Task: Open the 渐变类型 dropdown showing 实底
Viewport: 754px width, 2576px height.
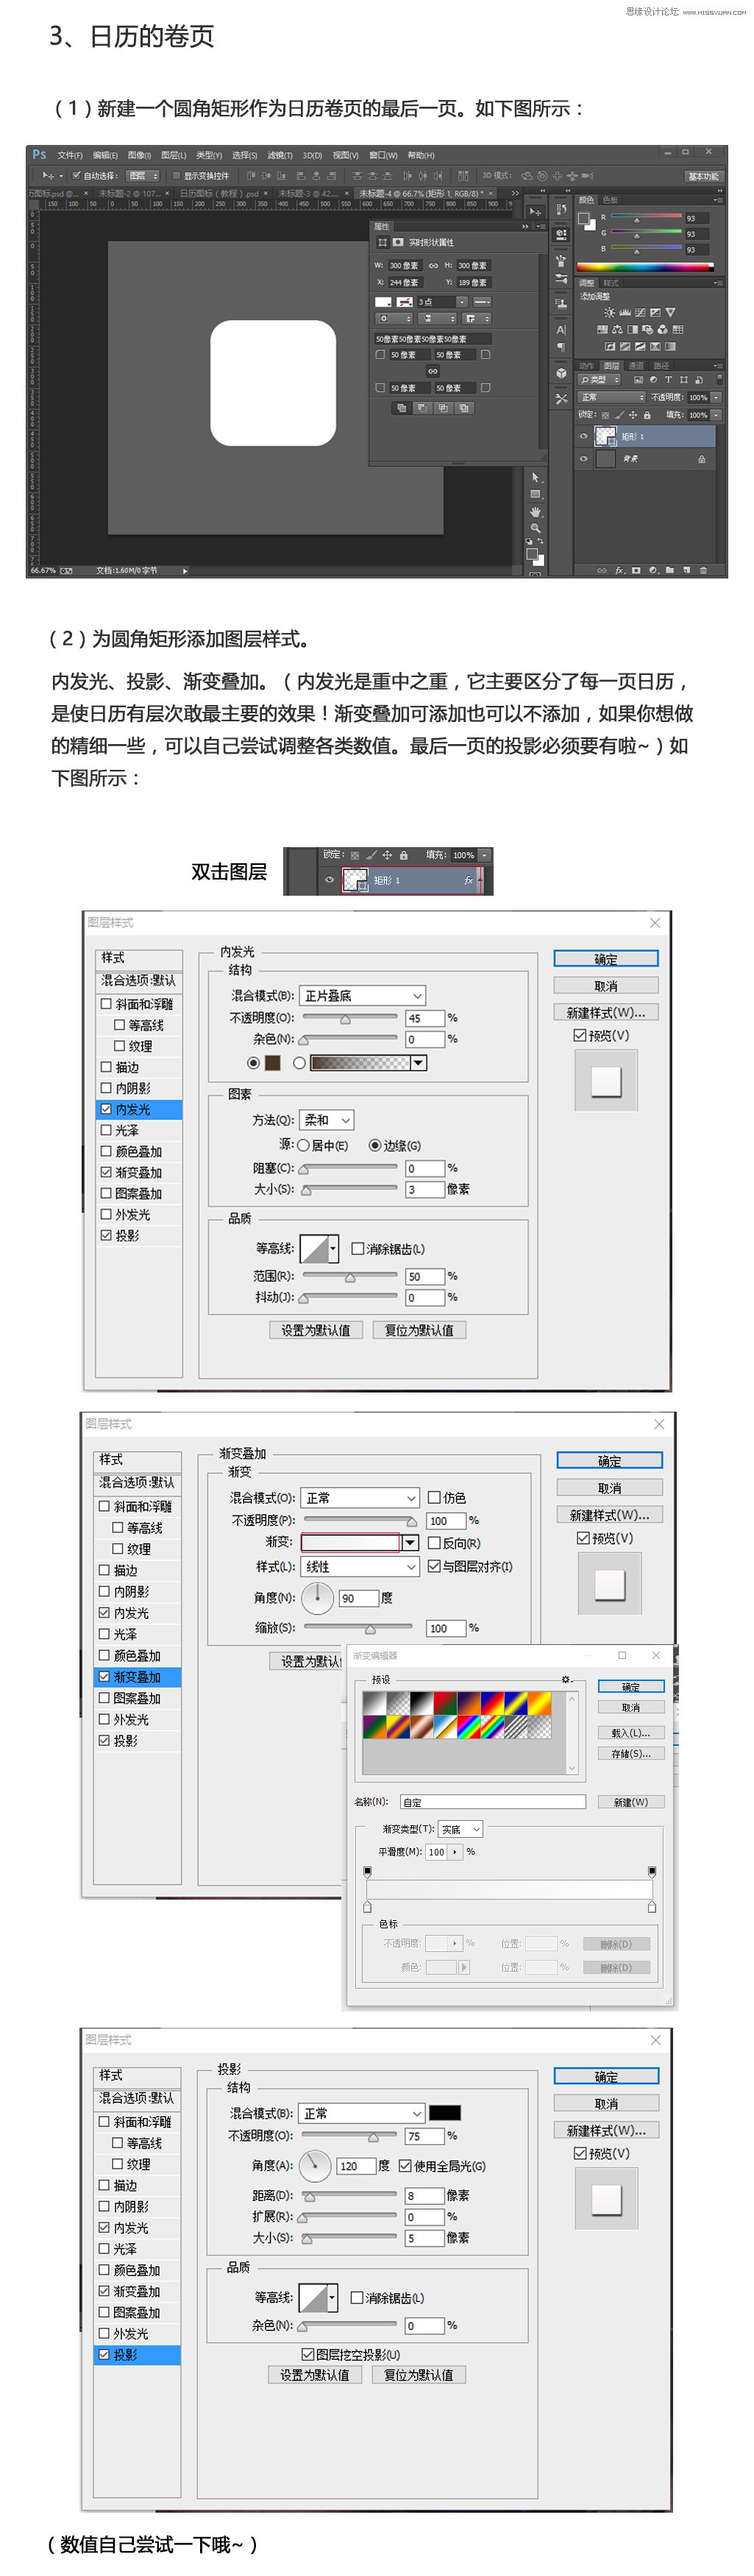Action: [461, 1829]
